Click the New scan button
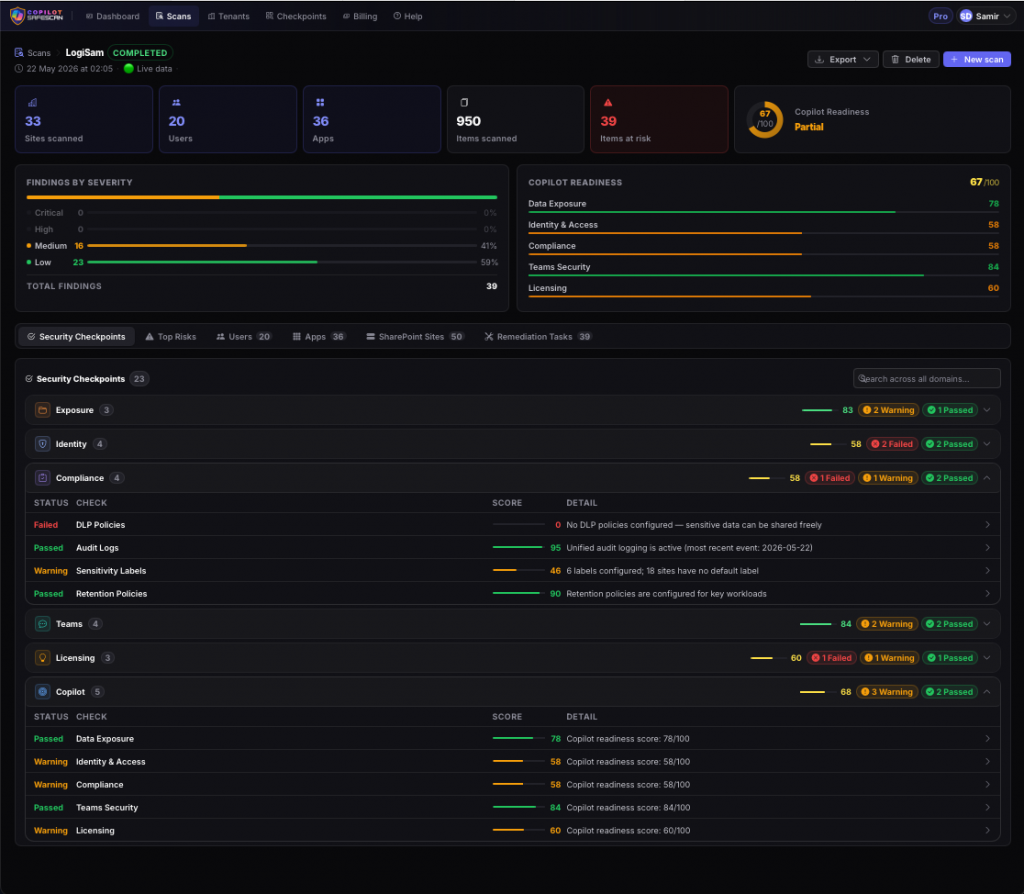1024x894 pixels. (x=977, y=59)
